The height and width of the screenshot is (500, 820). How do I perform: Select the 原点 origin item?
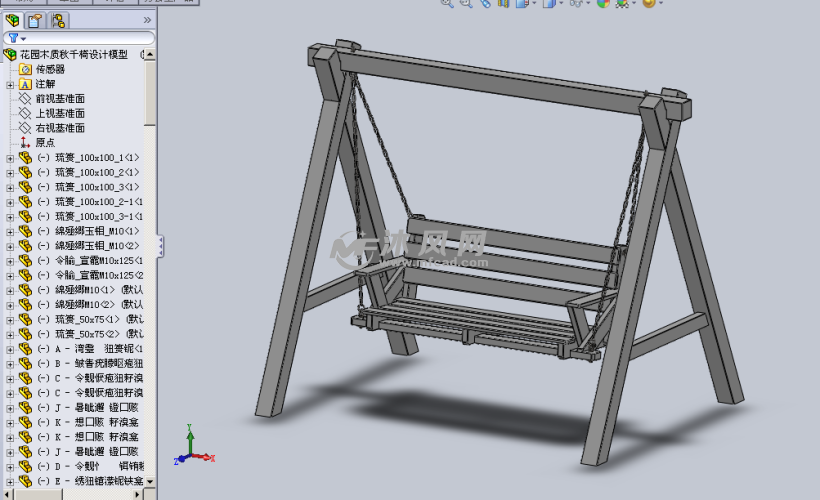[45, 142]
